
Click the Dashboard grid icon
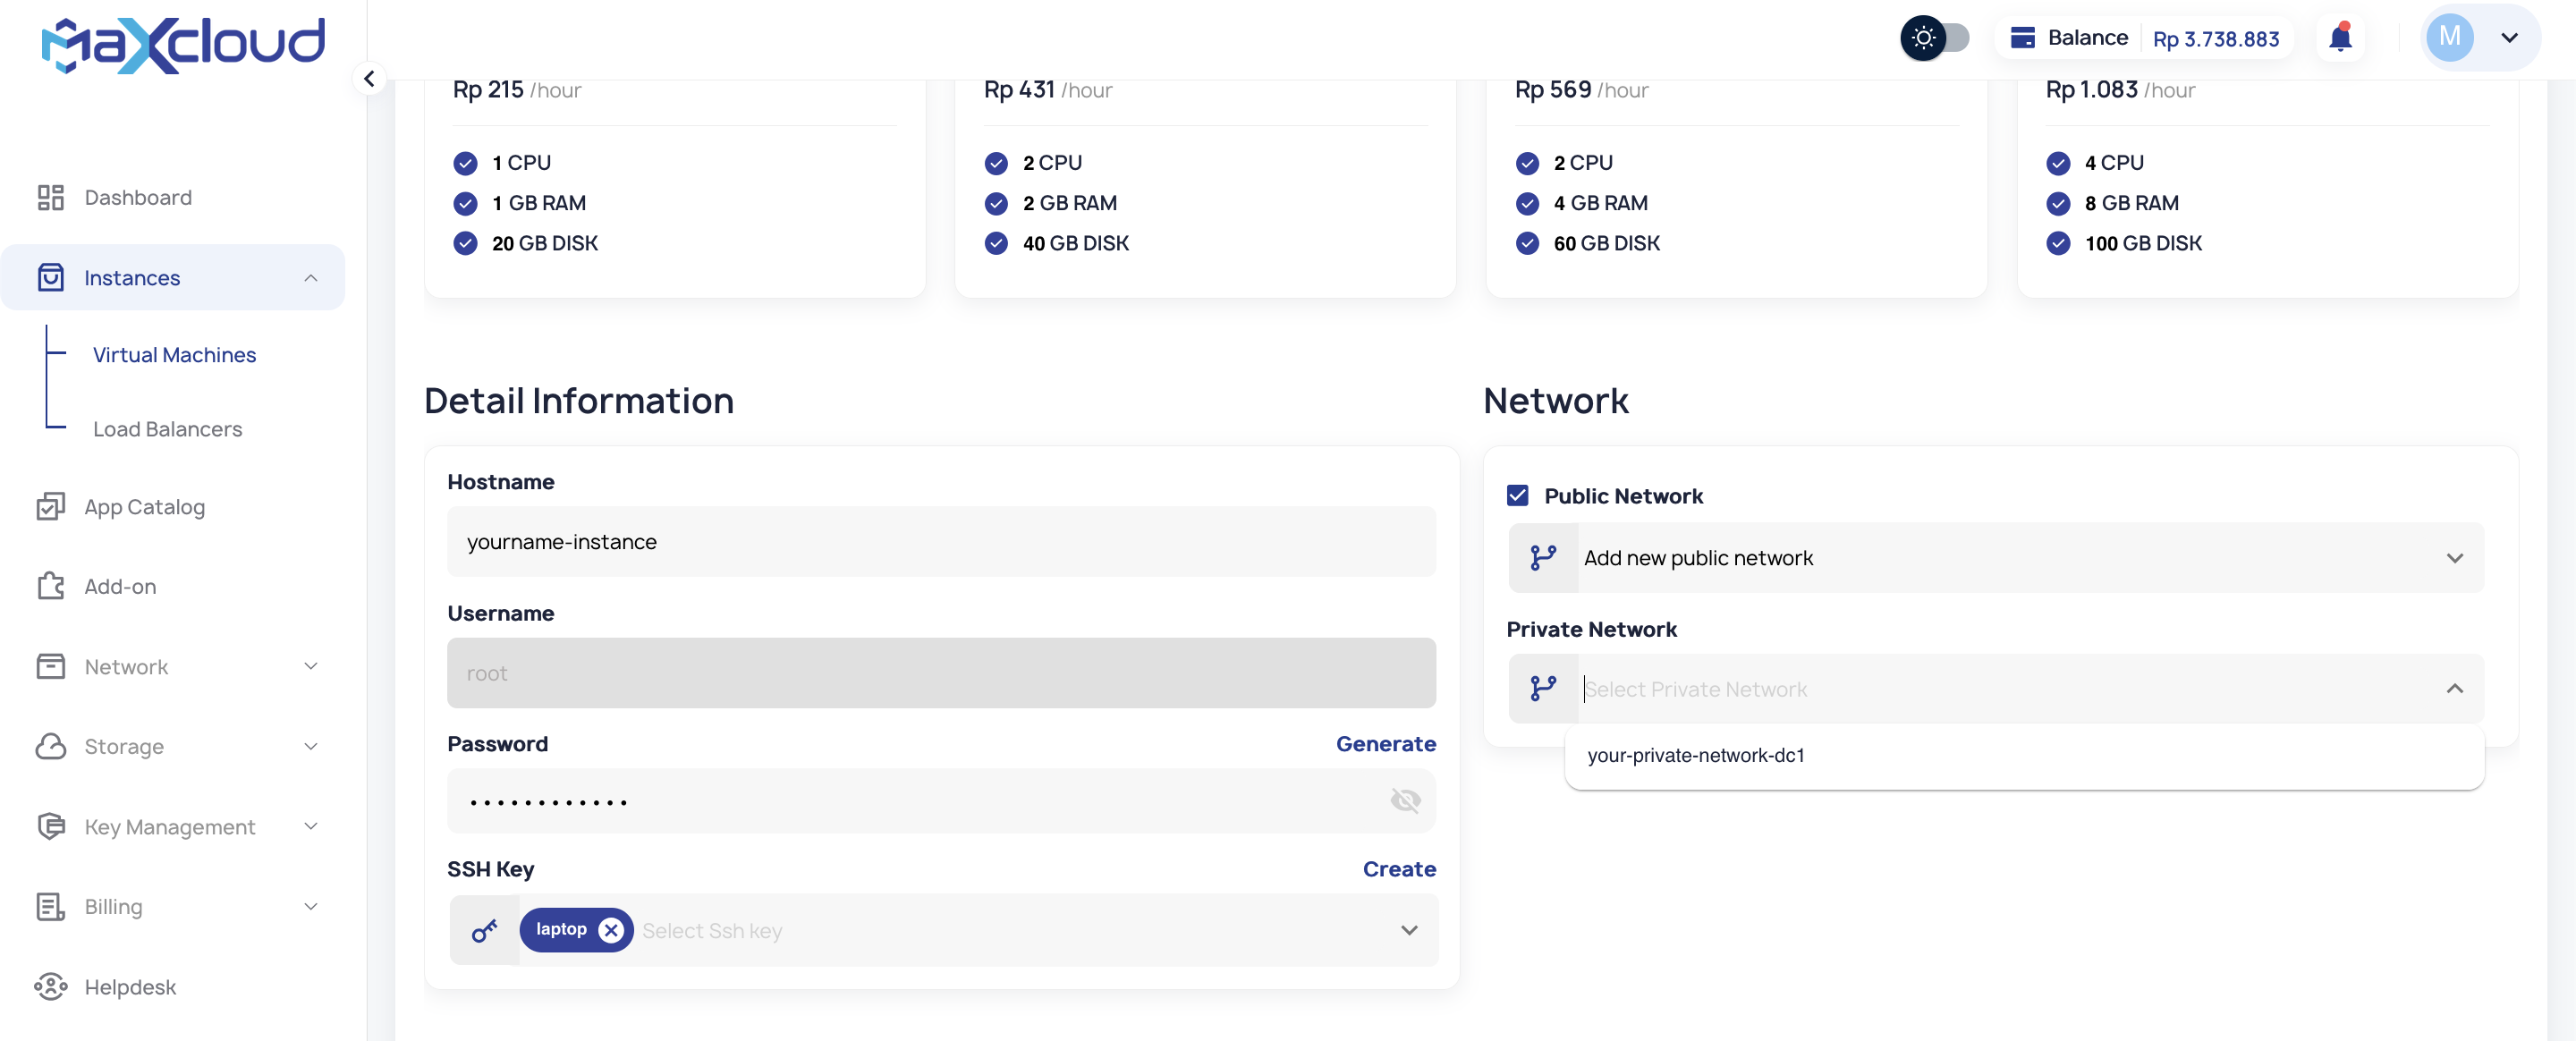click(50, 198)
